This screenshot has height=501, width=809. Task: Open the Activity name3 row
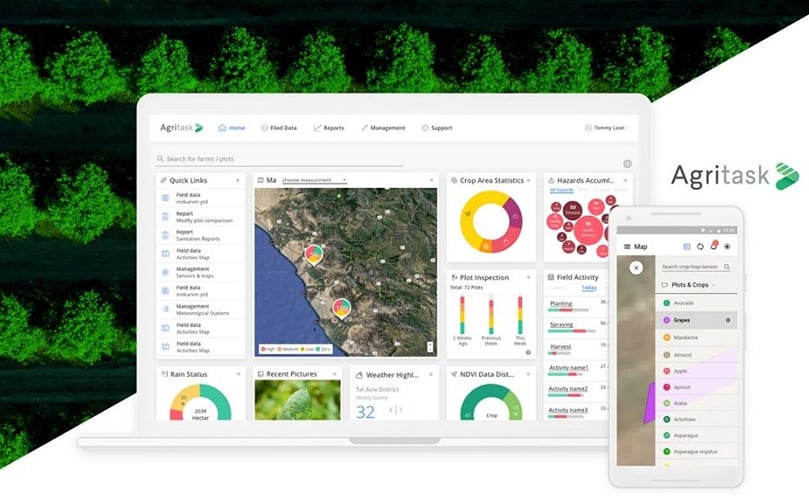click(x=577, y=412)
